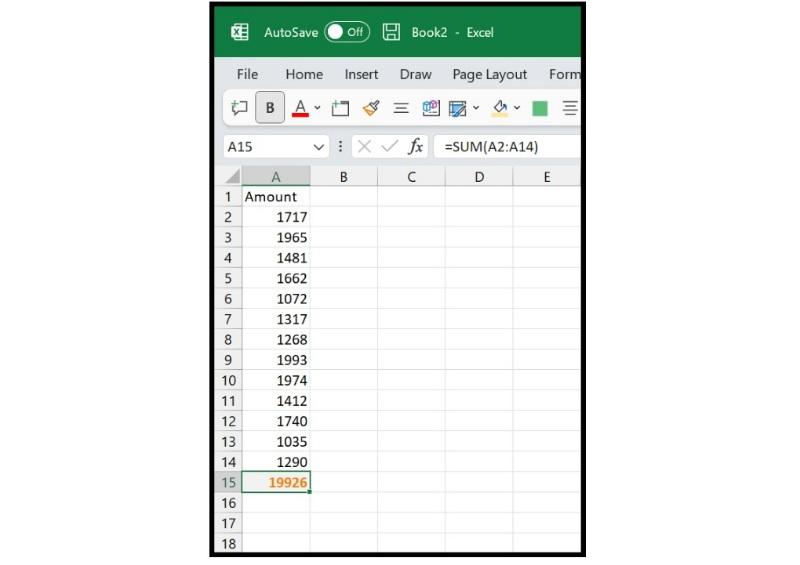The image size is (800, 565).
Task: Switch to the Insert tab
Action: tap(361, 75)
